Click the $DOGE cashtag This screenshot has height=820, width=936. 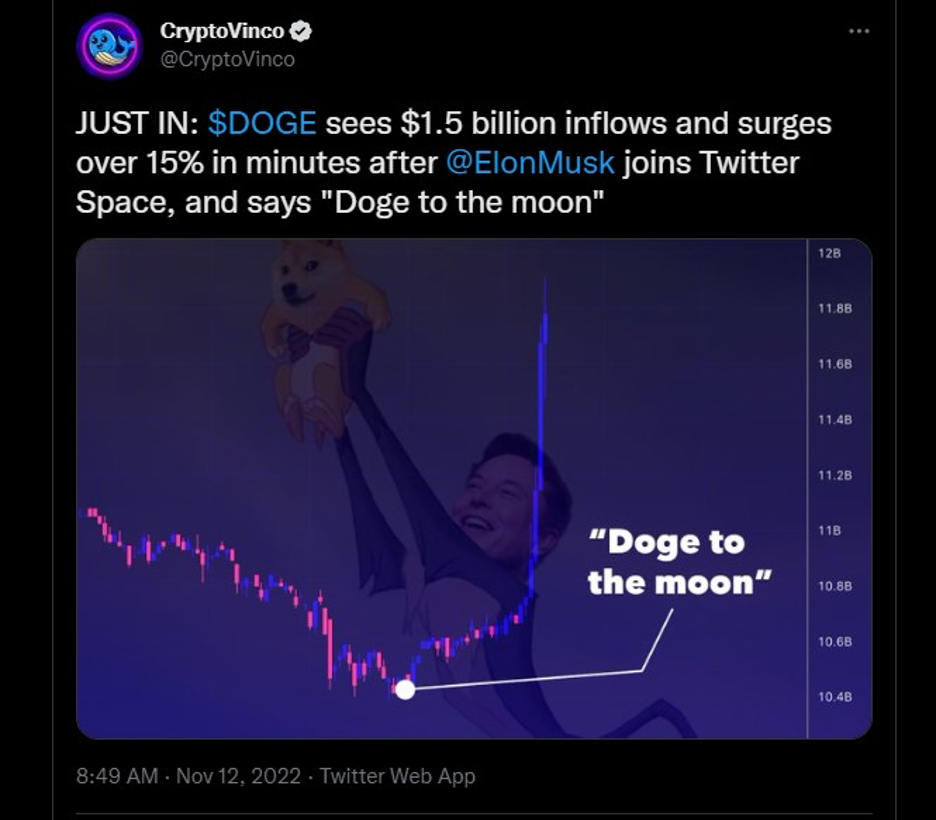coord(262,124)
